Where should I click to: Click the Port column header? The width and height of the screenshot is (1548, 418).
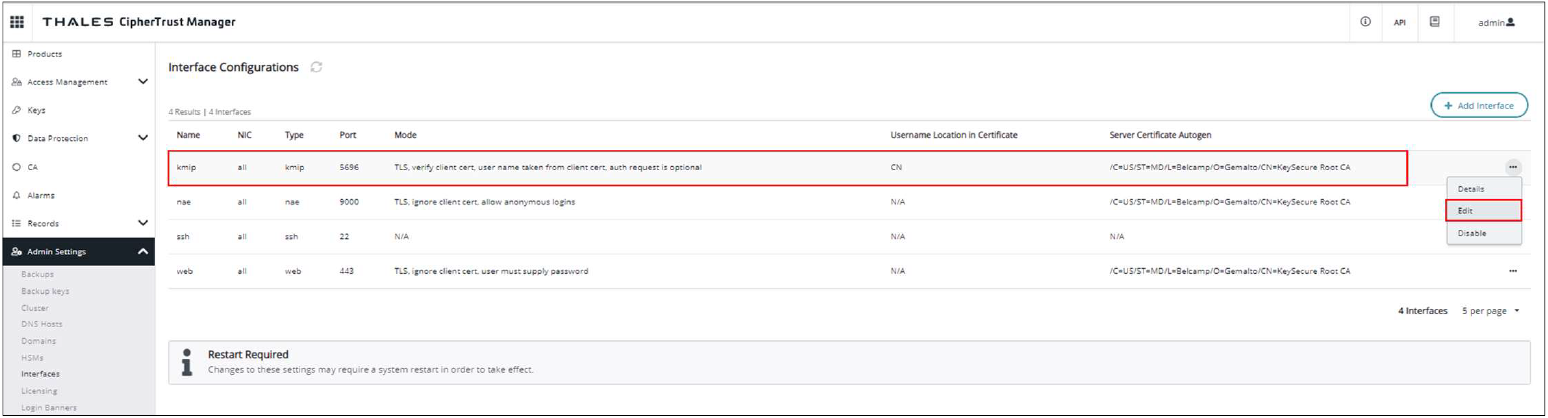tap(349, 135)
